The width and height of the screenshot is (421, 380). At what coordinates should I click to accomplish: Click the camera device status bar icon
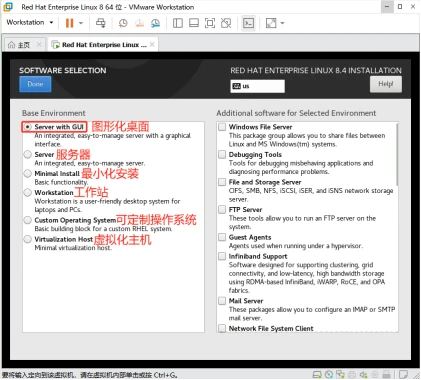375,375
